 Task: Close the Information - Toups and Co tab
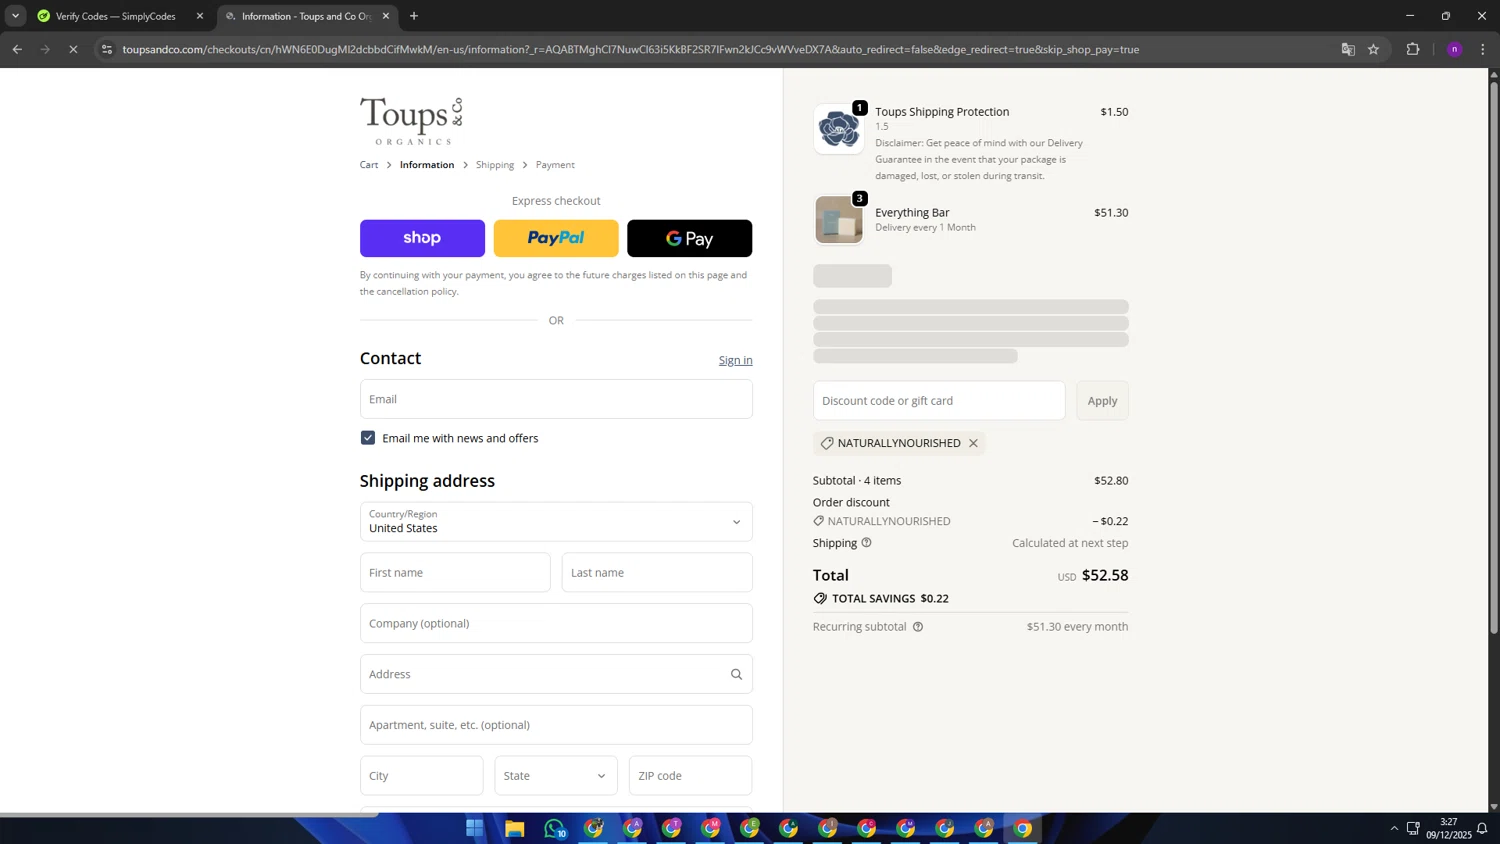[x=386, y=16]
